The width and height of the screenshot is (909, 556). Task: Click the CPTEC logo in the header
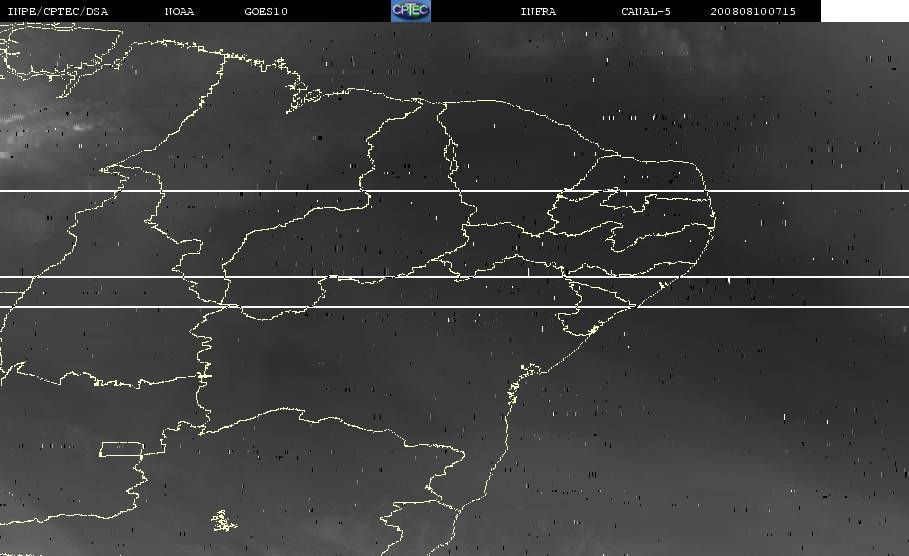pyautogui.click(x=411, y=10)
